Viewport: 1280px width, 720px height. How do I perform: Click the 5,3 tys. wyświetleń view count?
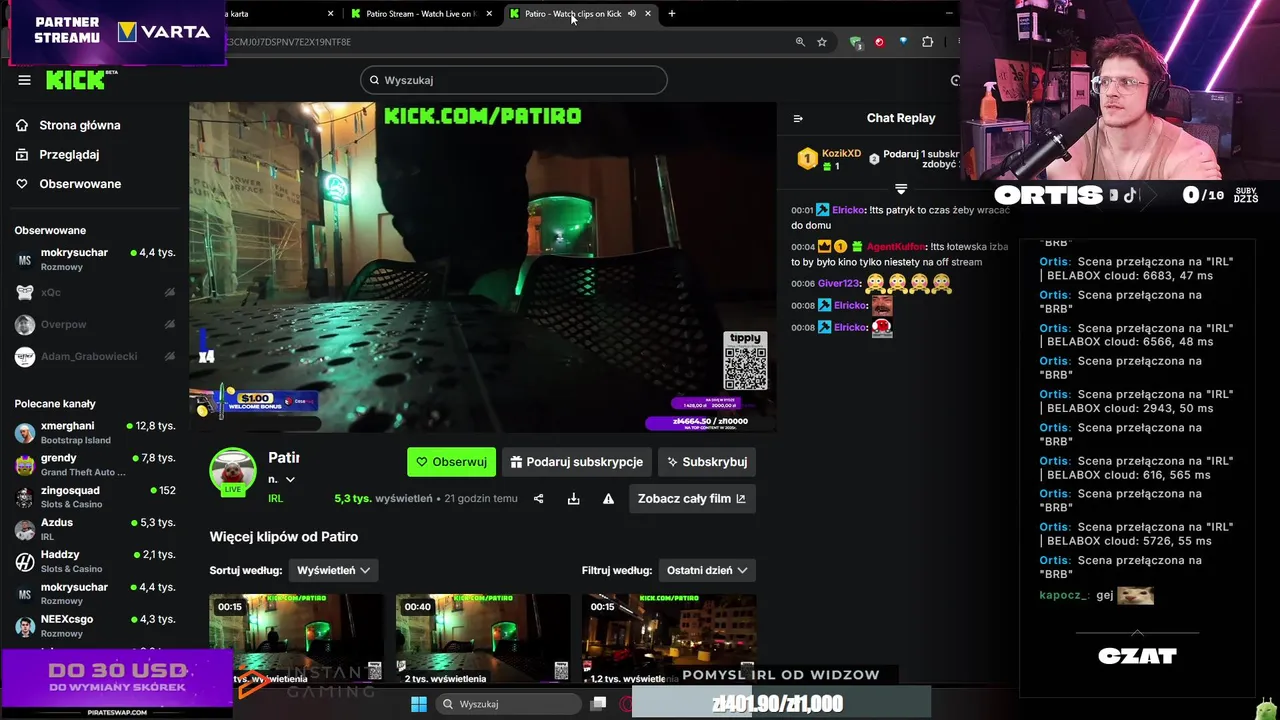click(383, 499)
